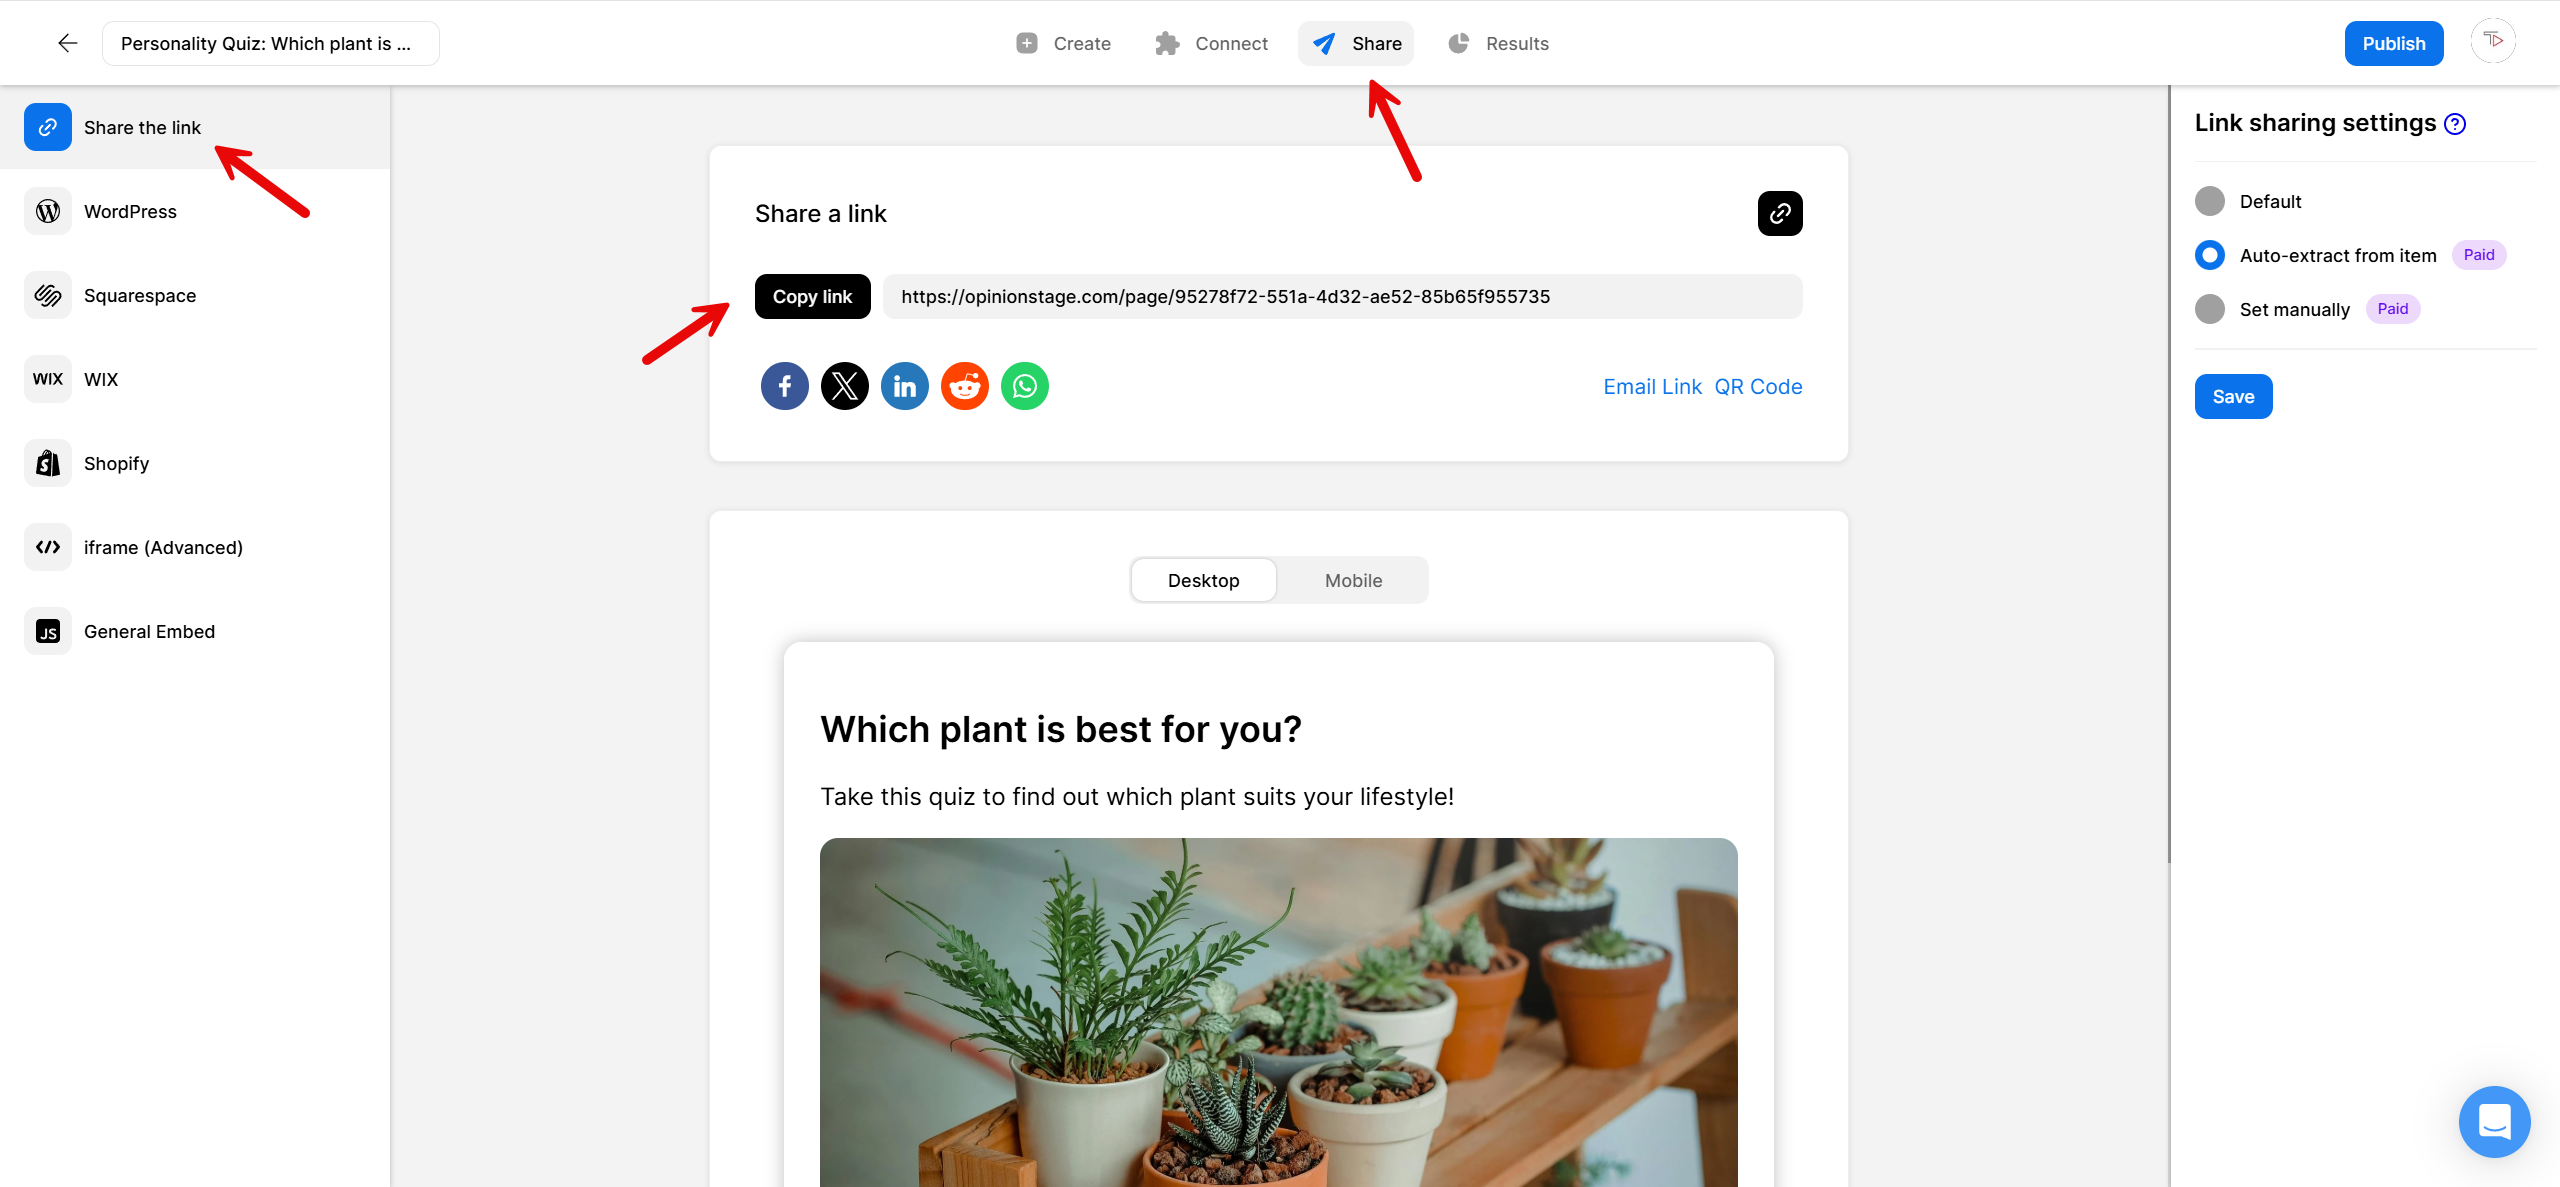Share quiz on Facebook

pyautogui.click(x=785, y=386)
